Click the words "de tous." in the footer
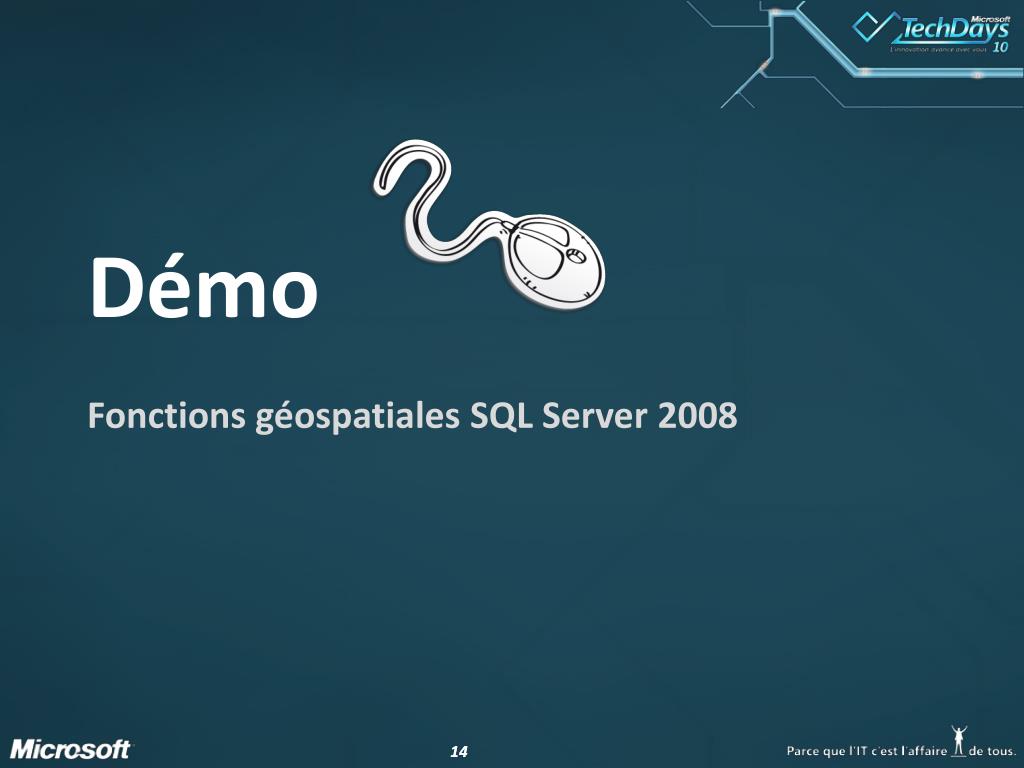The image size is (1024, 768). pos(993,751)
